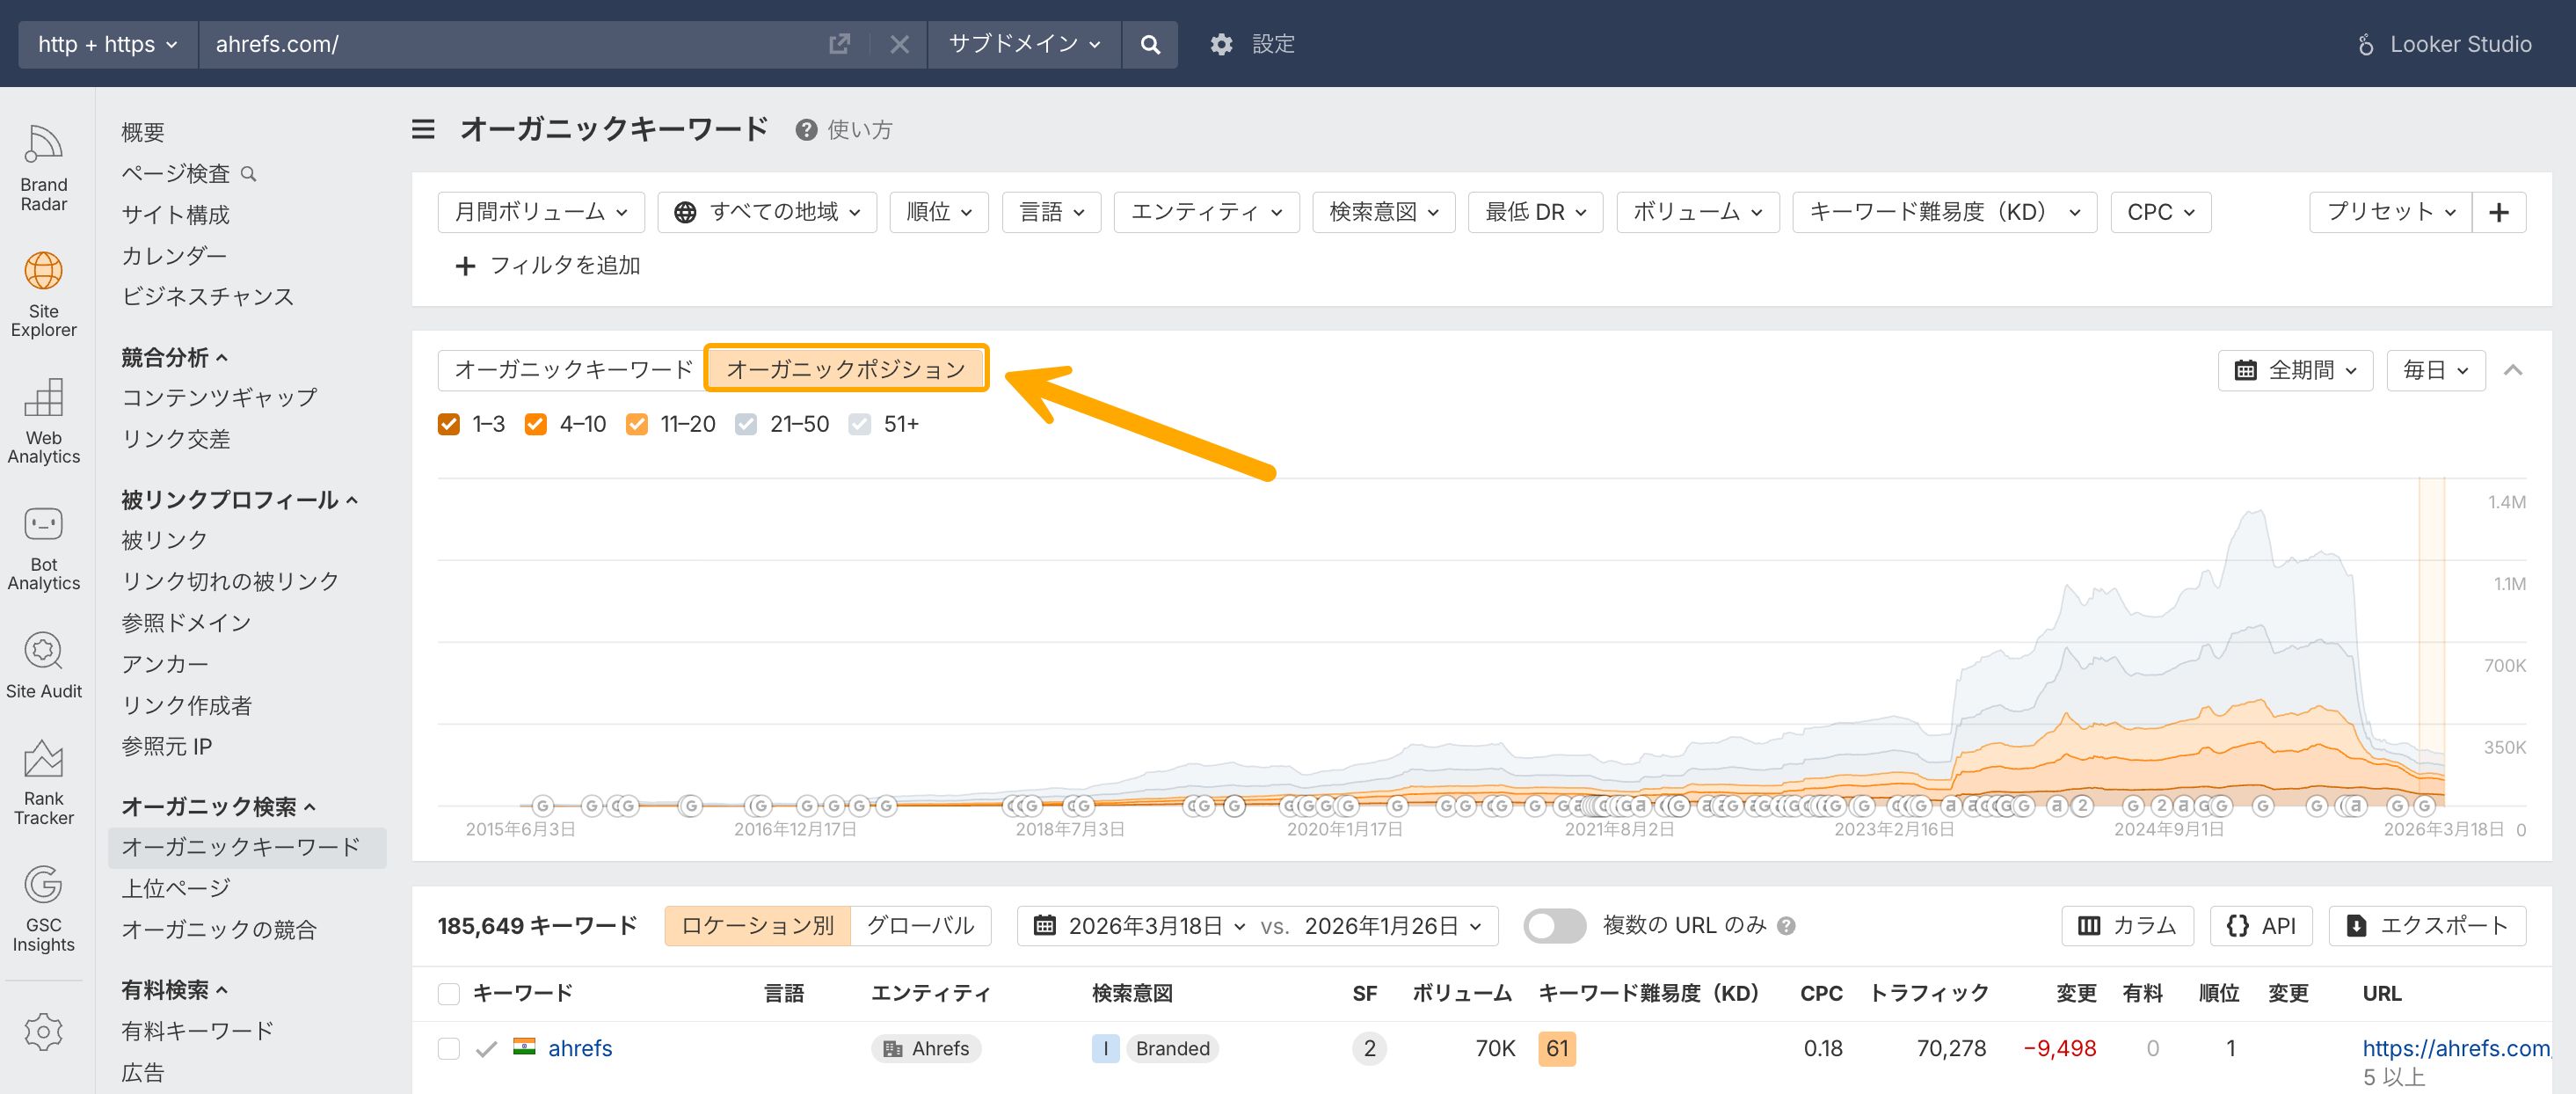The height and width of the screenshot is (1094, 2576).
Task: Open the サブドメイン mode dropdown
Action: [1024, 44]
